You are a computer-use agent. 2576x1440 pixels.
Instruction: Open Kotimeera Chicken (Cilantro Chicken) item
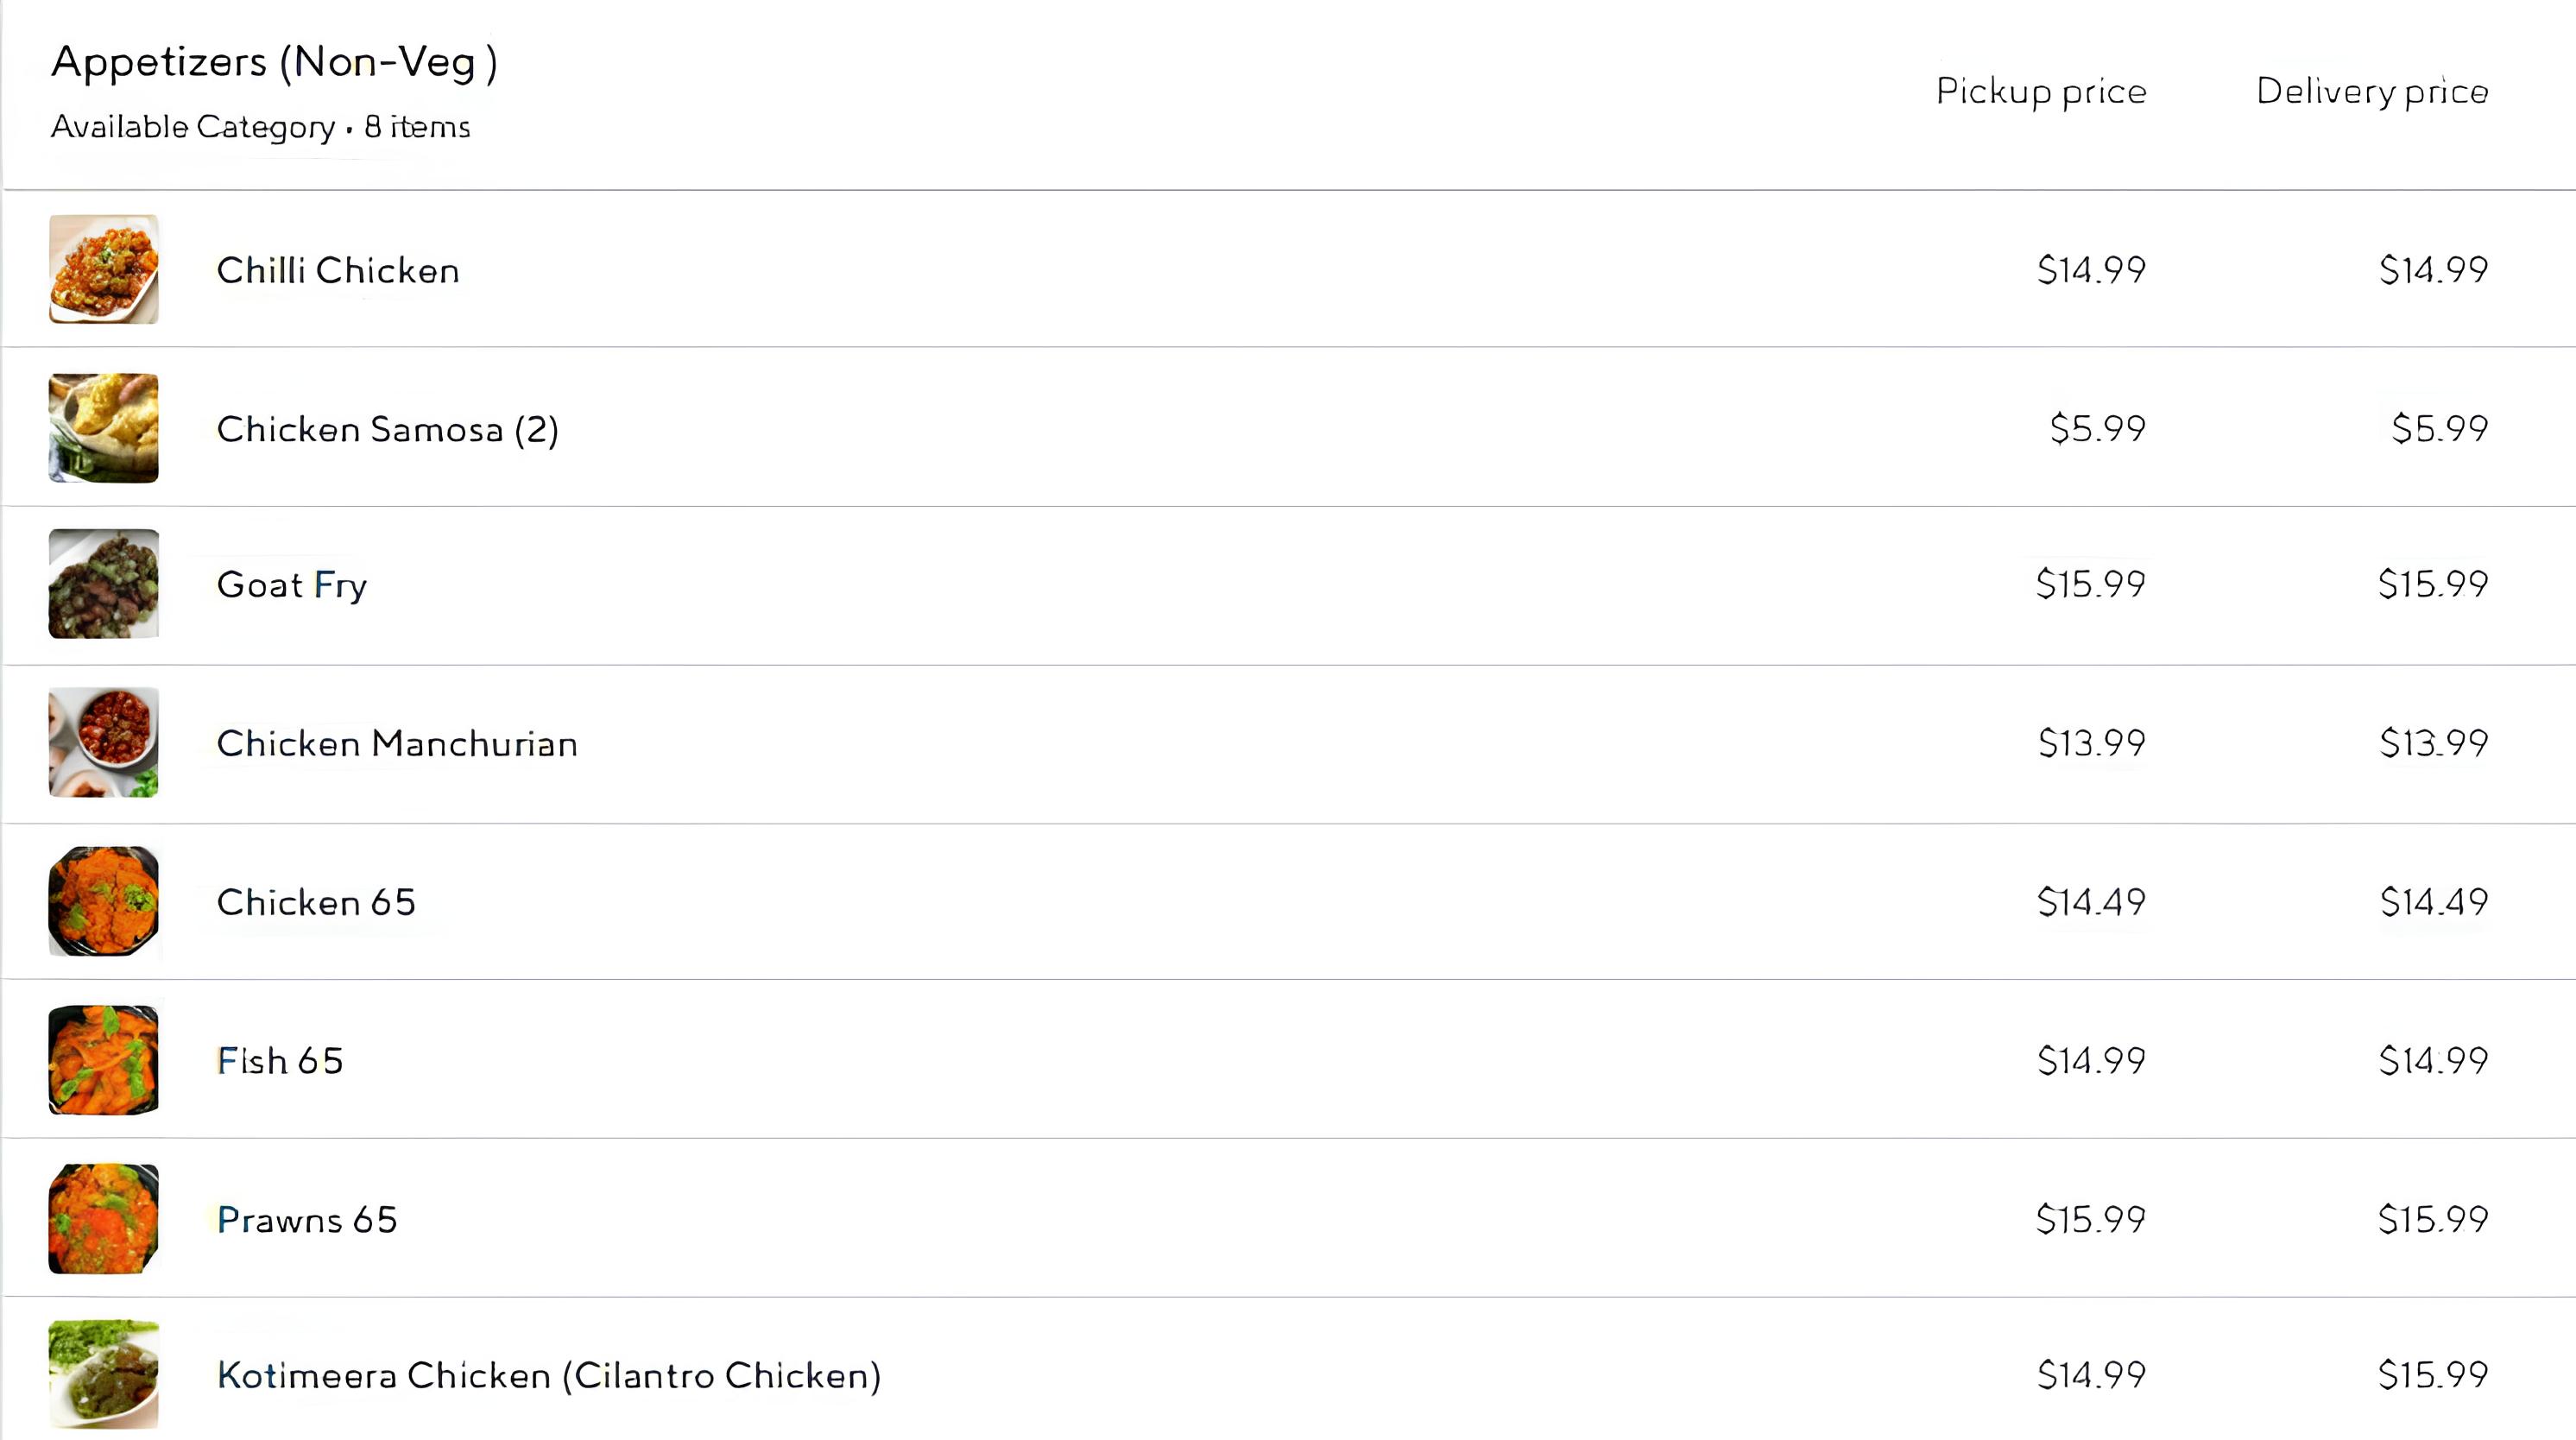point(549,1376)
